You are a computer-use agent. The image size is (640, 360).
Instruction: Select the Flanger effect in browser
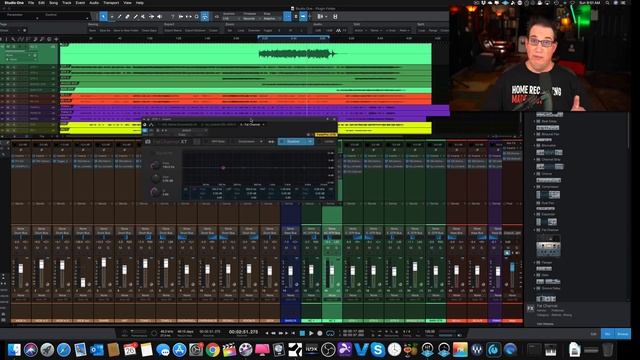(547, 262)
